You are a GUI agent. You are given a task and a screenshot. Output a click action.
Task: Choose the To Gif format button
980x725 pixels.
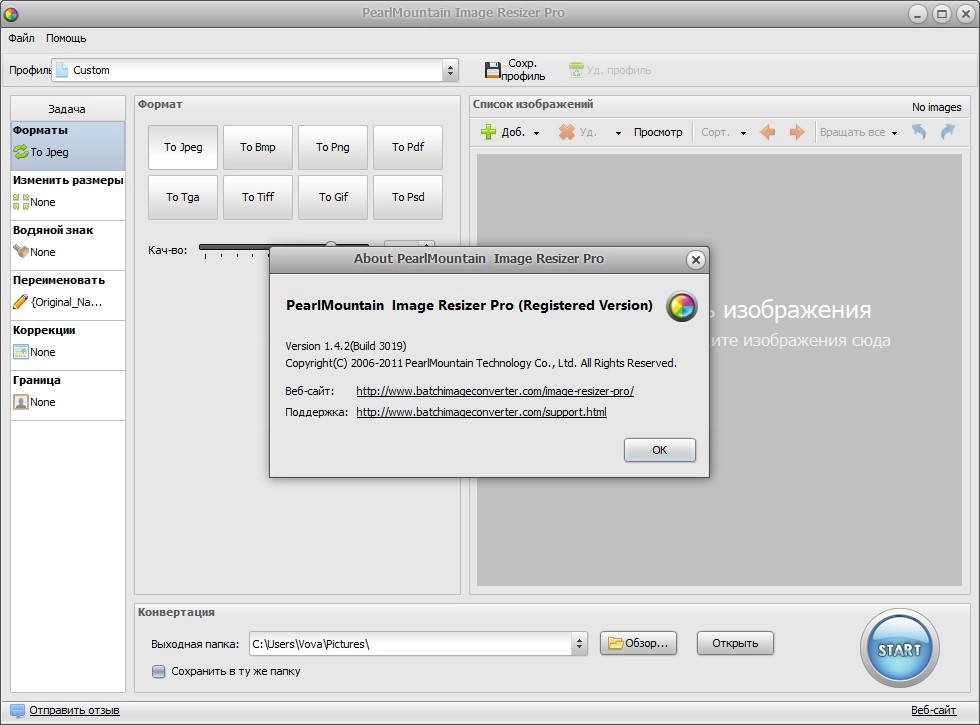(x=332, y=198)
